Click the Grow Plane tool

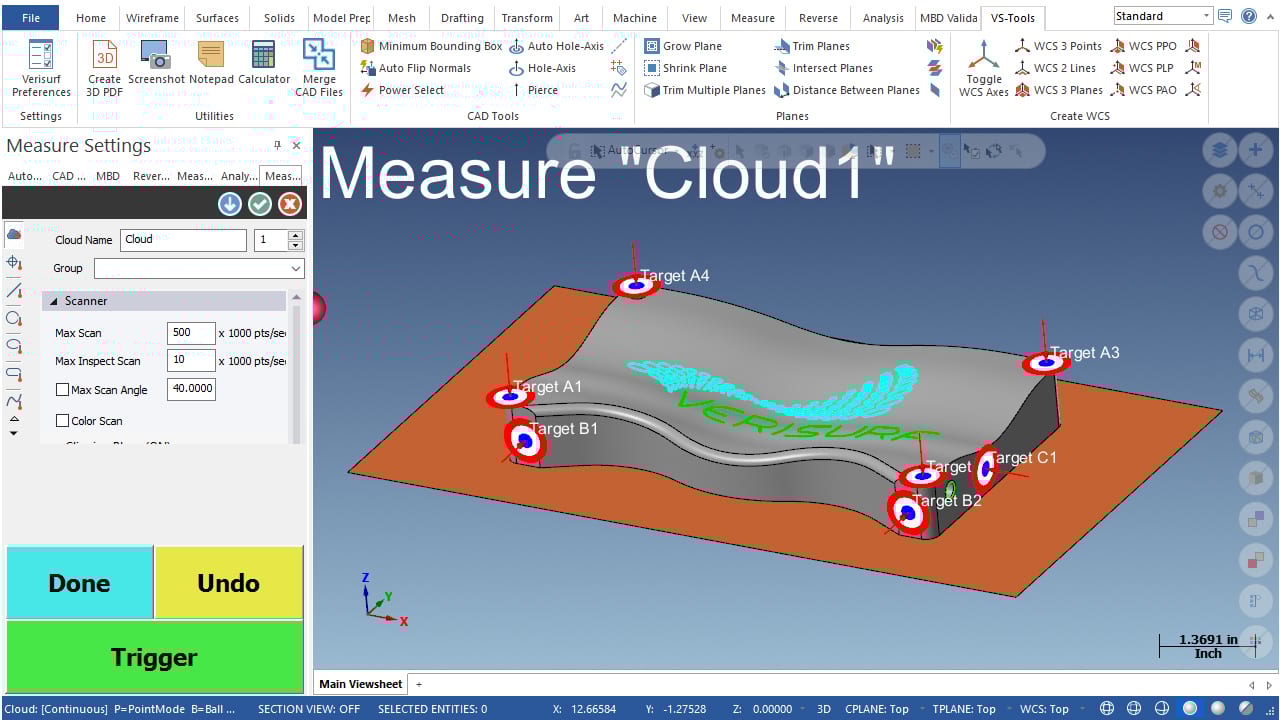[x=683, y=46]
